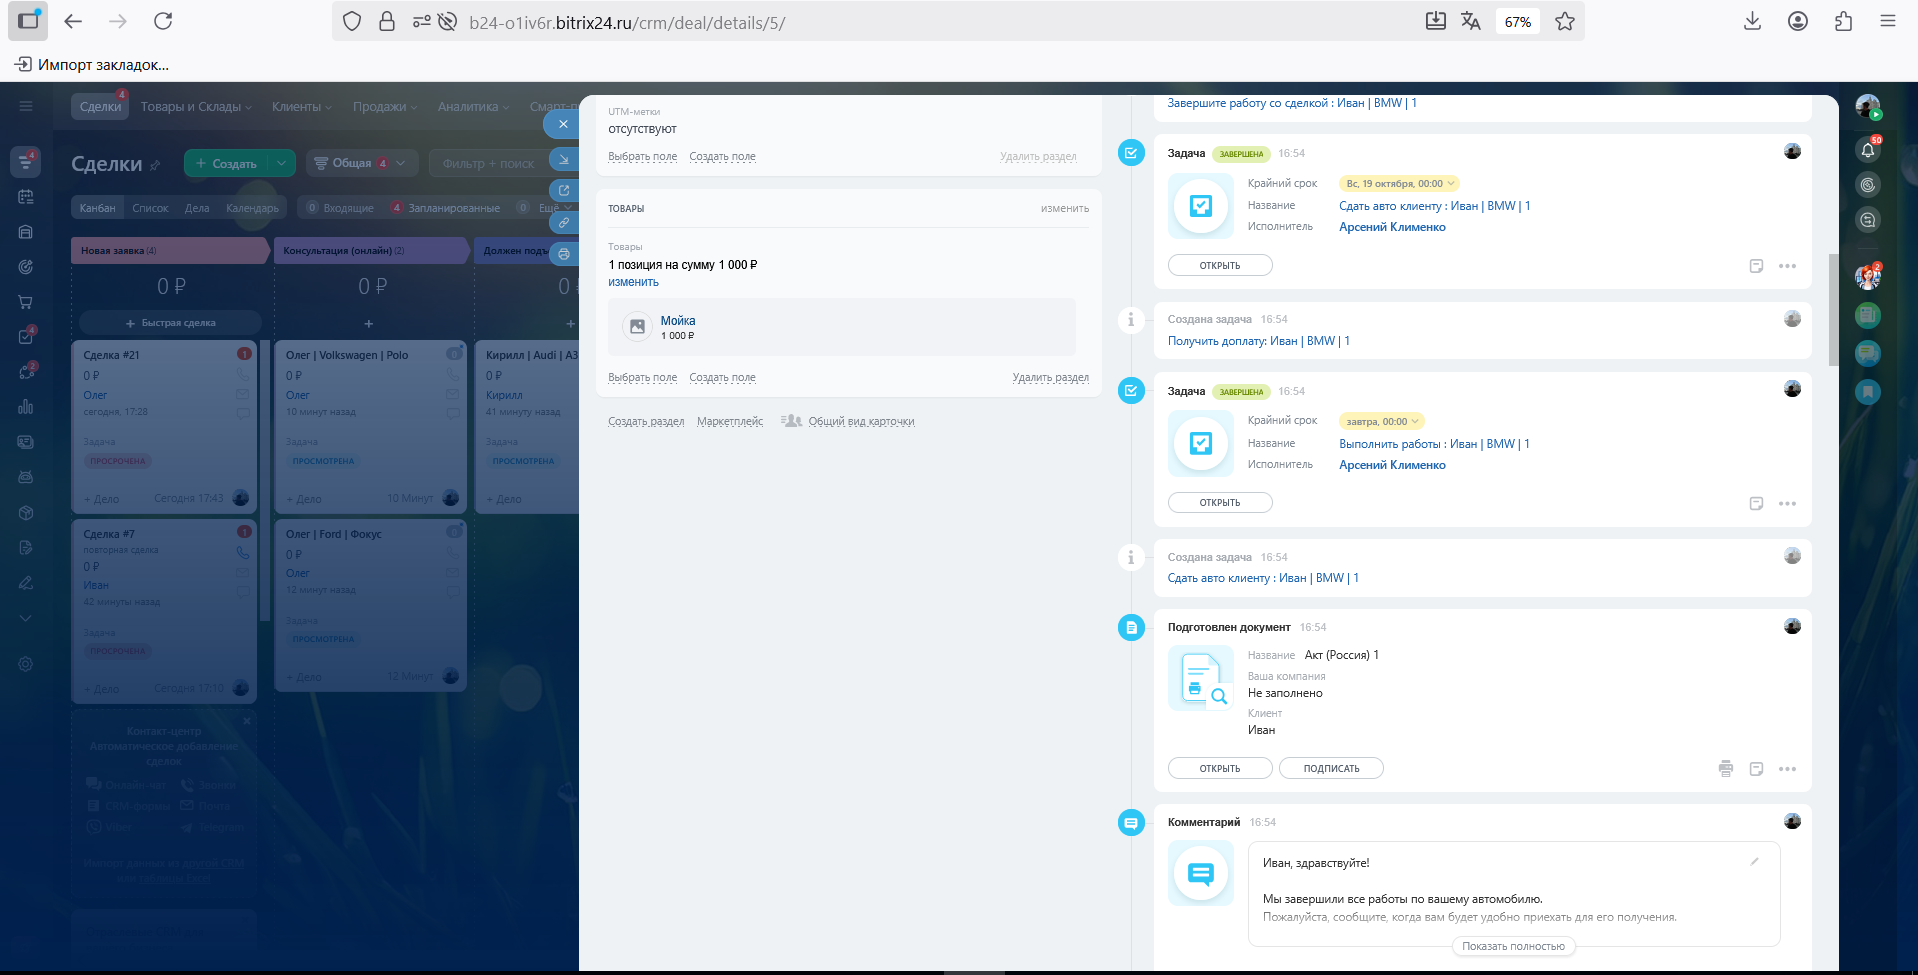Open dropdown arrow next to Создать button
The height and width of the screenshot is (975, 1918).
[x=283, y=163]
